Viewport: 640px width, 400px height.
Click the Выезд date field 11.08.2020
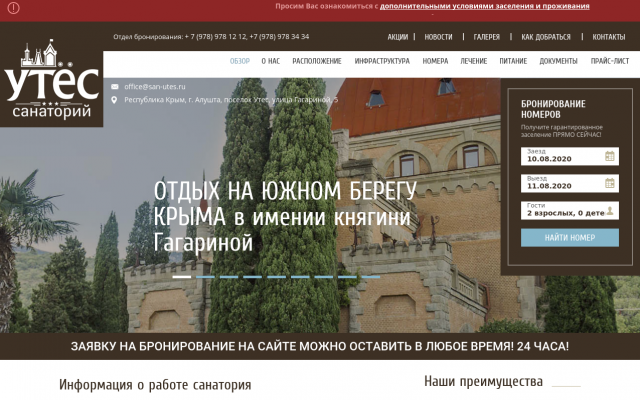point(570,183)
